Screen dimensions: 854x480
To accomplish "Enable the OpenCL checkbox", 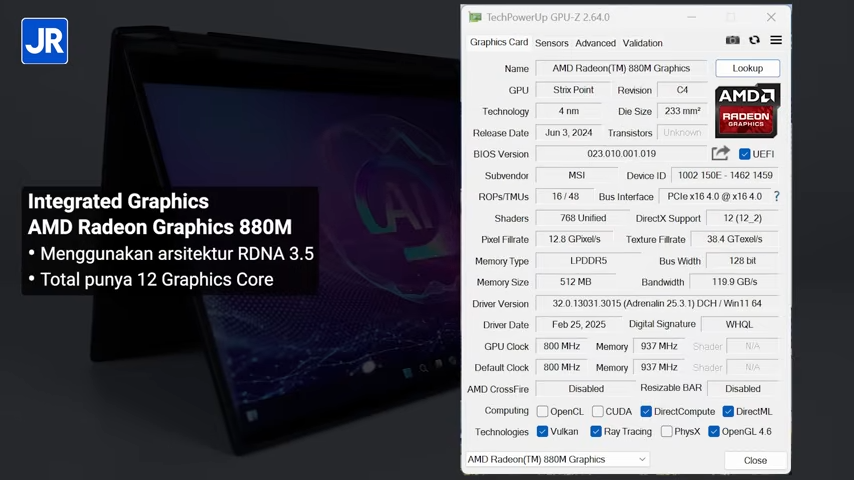I will [x=542, y=411].
